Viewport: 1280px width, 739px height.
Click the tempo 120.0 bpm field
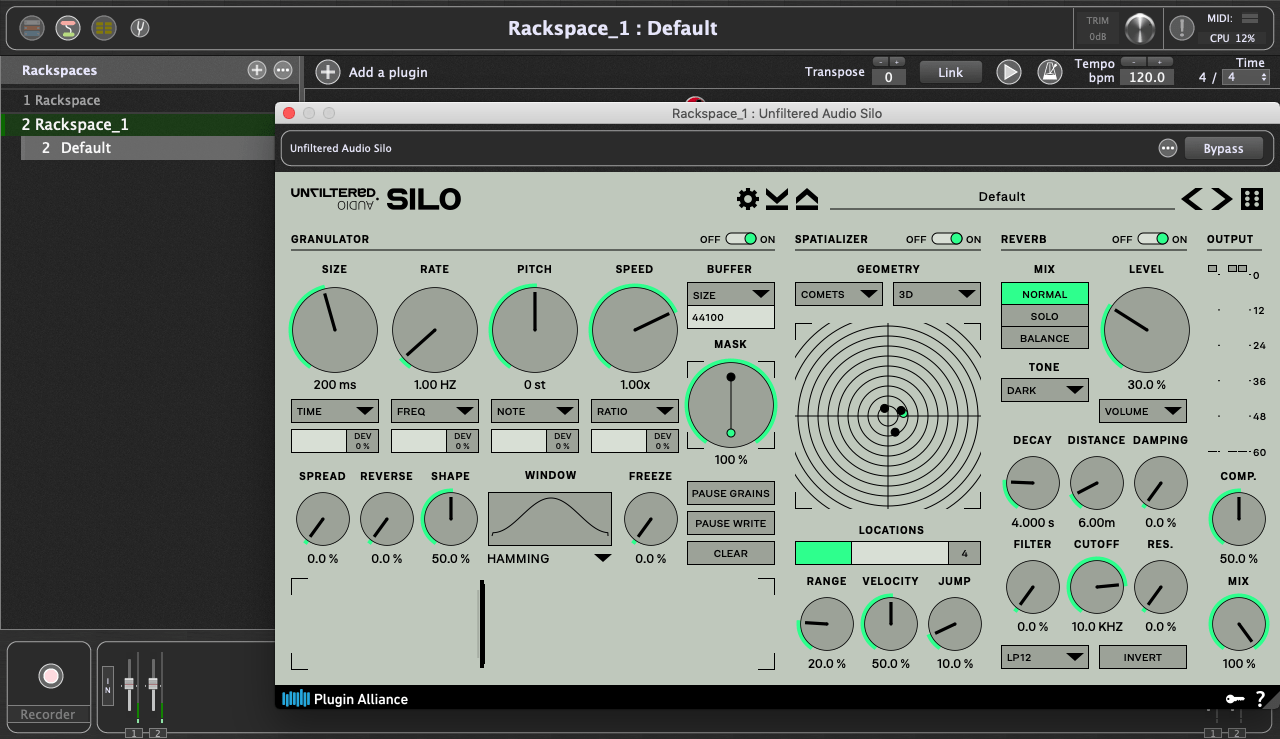[1147, 77]
